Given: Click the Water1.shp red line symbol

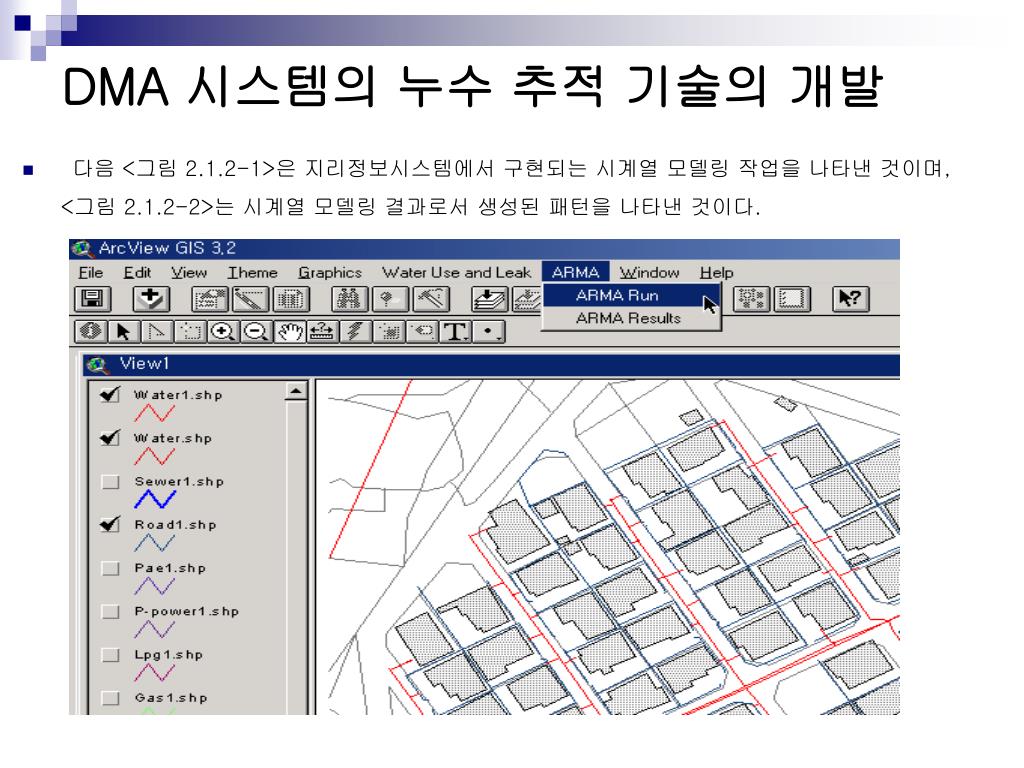Looking at the screenshot, I should pos(155,413).
